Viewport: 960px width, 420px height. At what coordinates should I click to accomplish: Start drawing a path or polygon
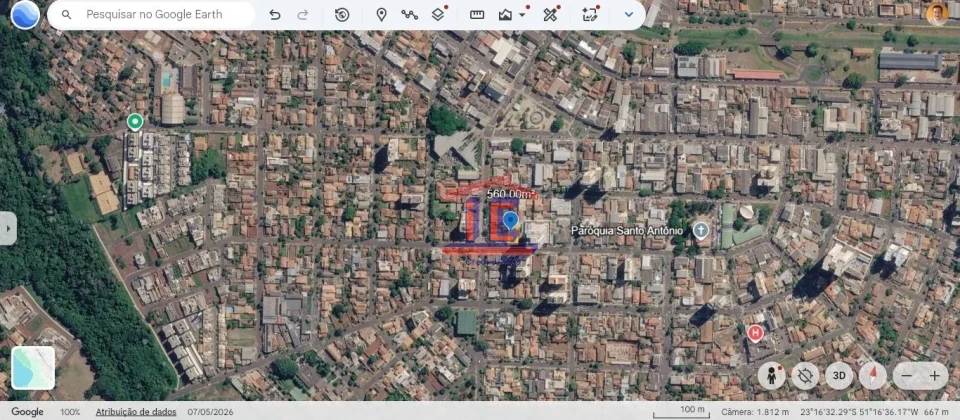click(x=410, y=15)
